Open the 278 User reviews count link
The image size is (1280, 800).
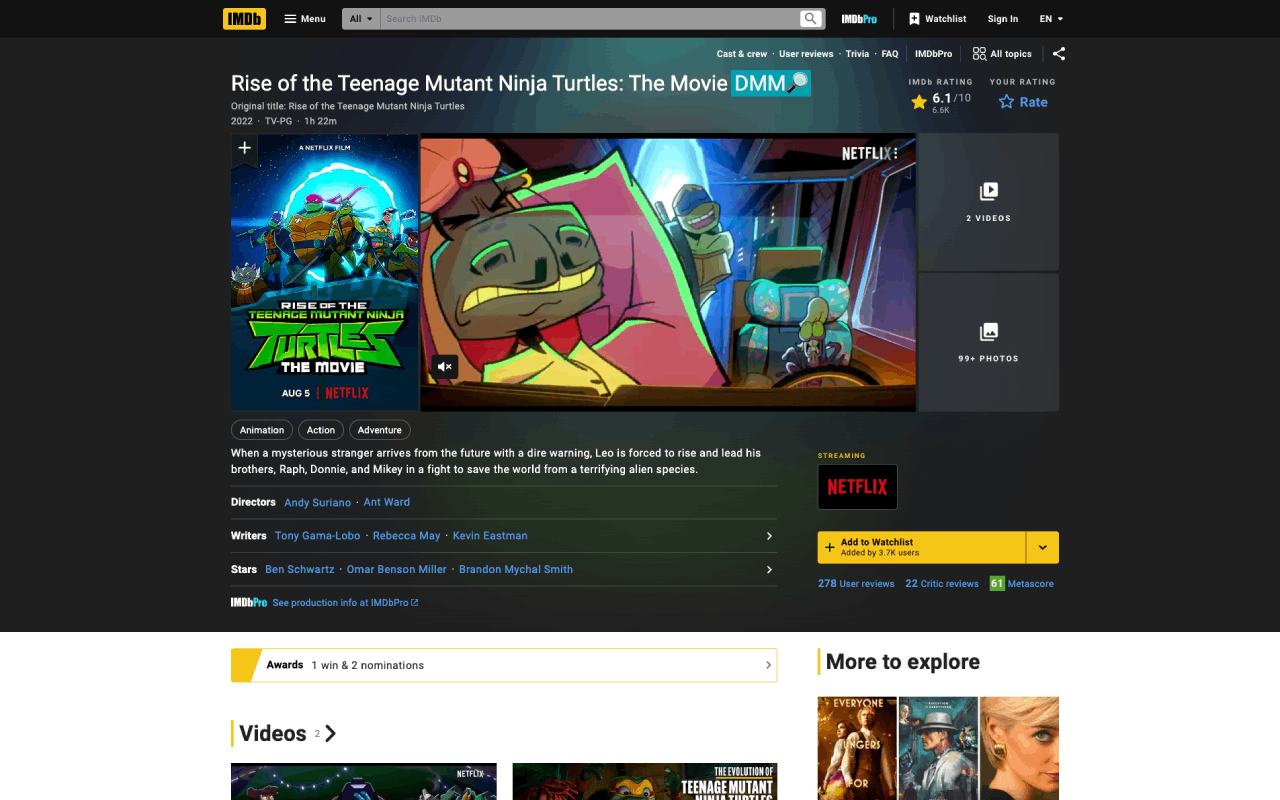pyautogui.click(x=856, y=584)
